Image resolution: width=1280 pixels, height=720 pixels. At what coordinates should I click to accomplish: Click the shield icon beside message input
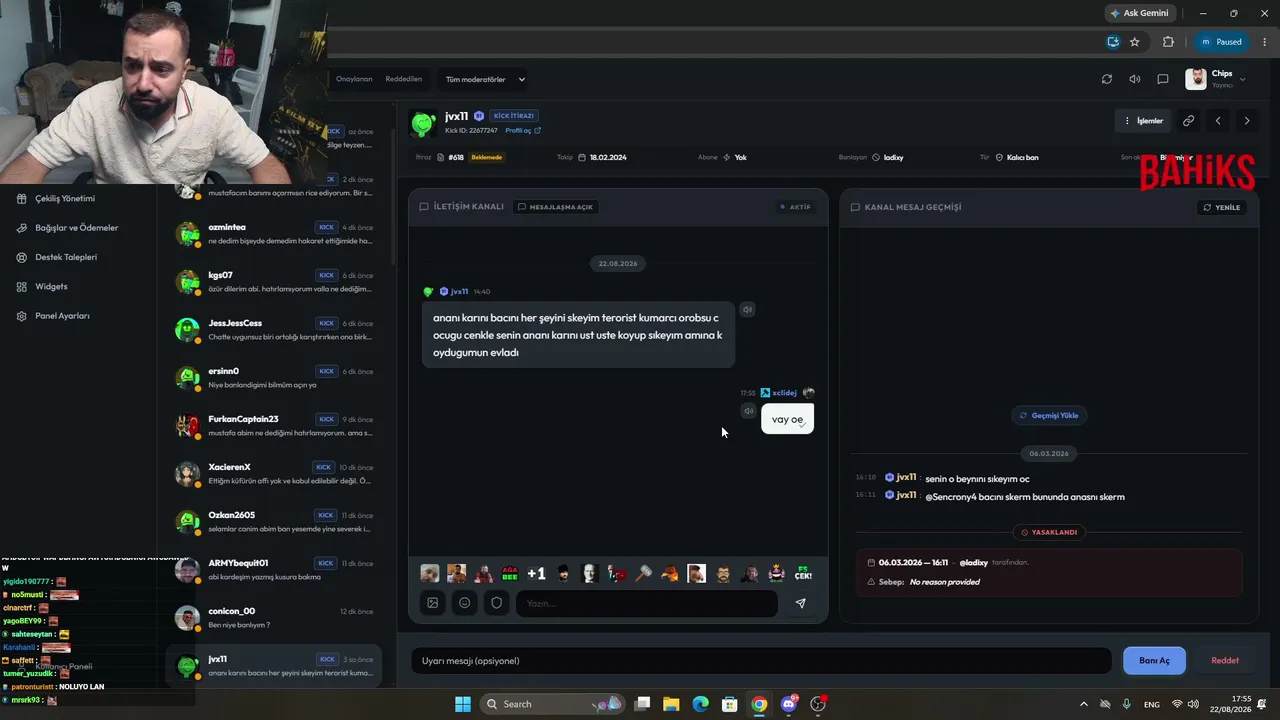coord(497,603)
